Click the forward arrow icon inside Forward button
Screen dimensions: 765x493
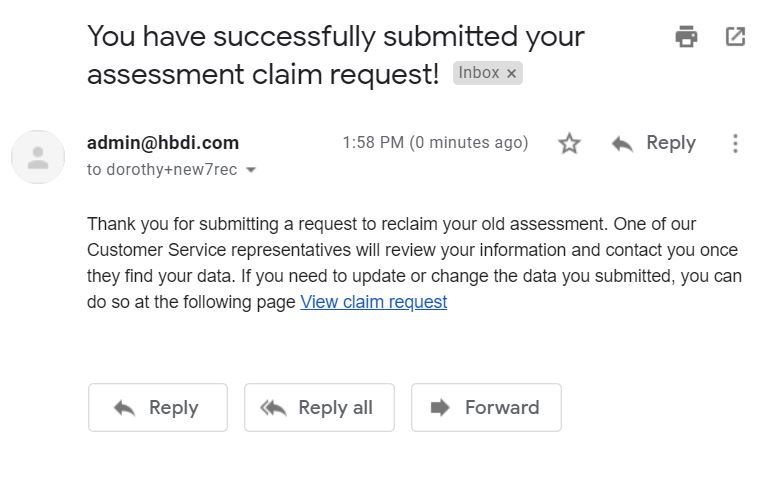point(440,407)
